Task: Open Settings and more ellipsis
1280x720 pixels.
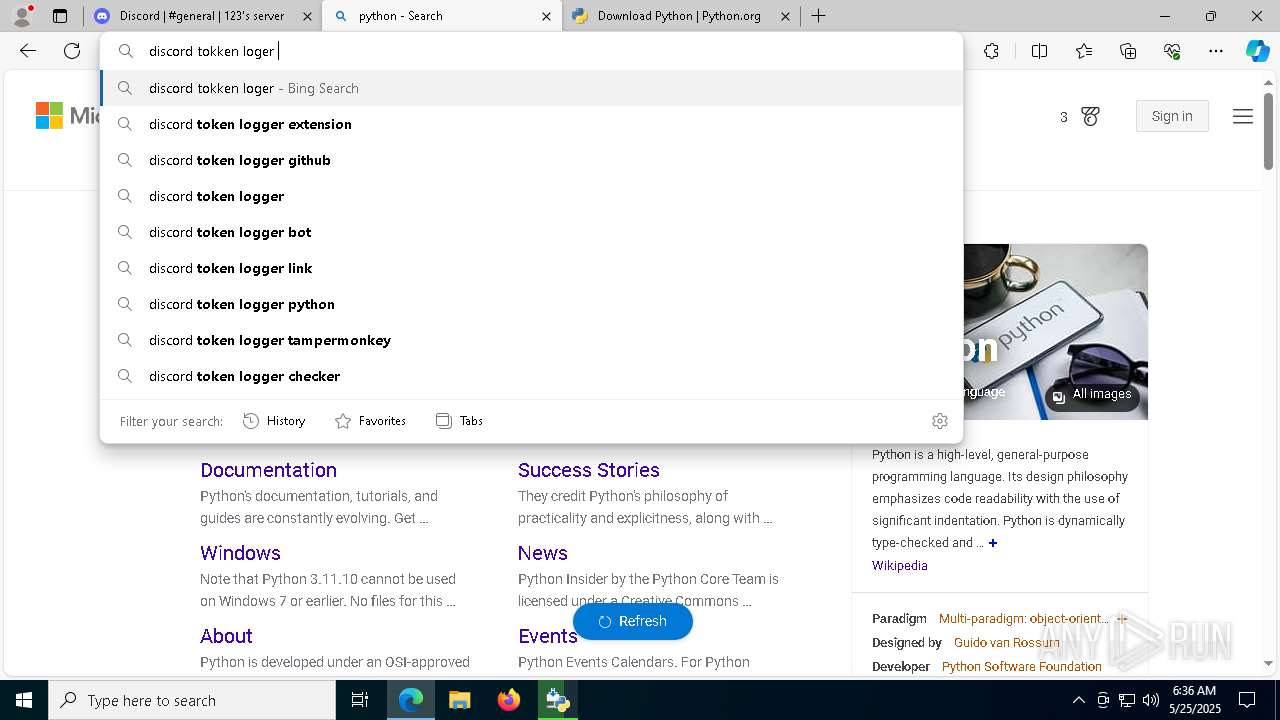Action: click(x=1216, y=51)
